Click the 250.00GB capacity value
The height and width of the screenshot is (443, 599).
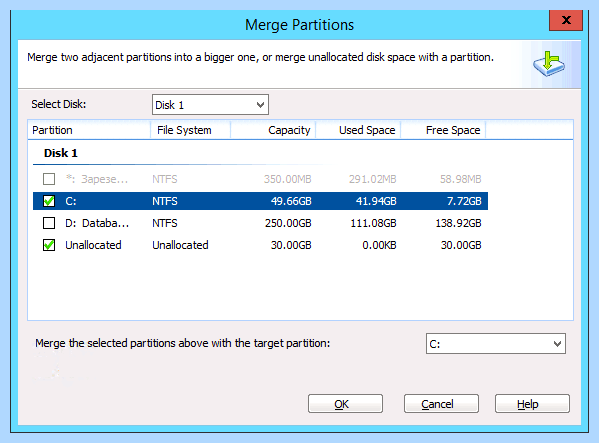[x=288, y=223]
